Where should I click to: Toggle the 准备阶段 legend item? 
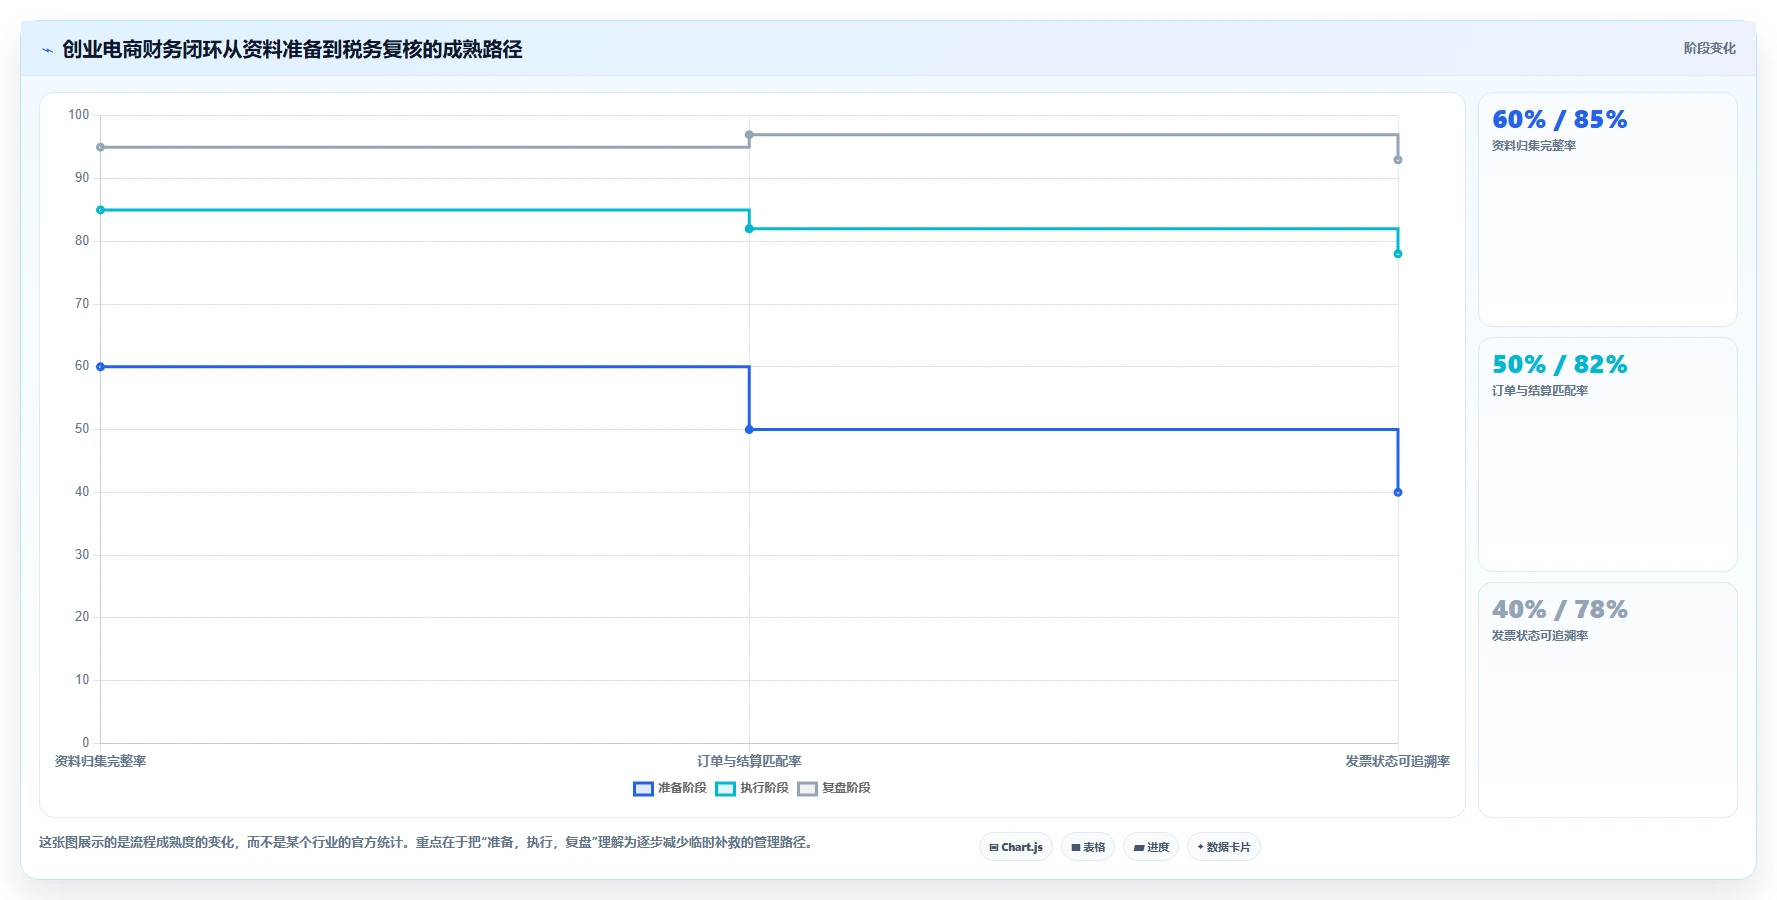tap(670, 788)
